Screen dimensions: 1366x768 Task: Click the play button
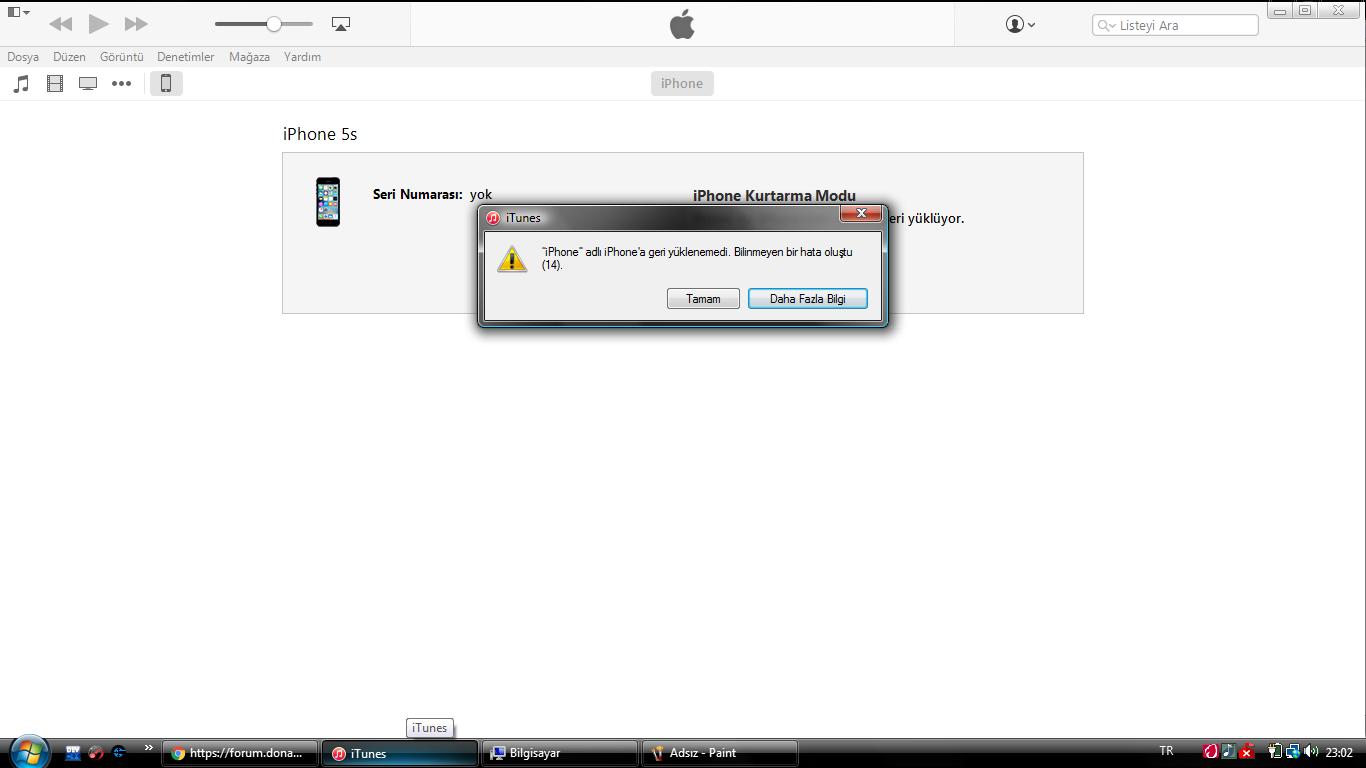(x=98, y=23)
